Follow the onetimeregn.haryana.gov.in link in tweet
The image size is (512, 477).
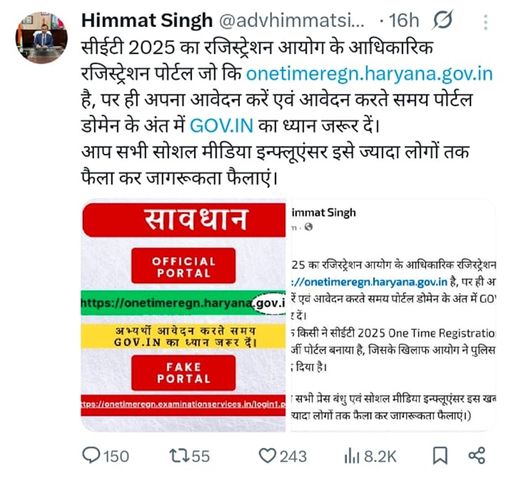(x=369, y=74)
